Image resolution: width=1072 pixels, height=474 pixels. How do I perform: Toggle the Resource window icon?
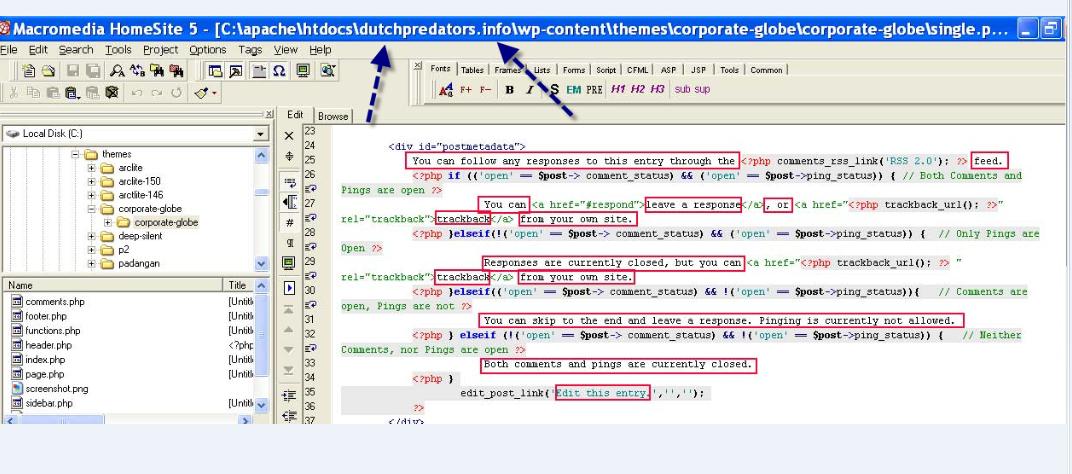click(215, 70)
